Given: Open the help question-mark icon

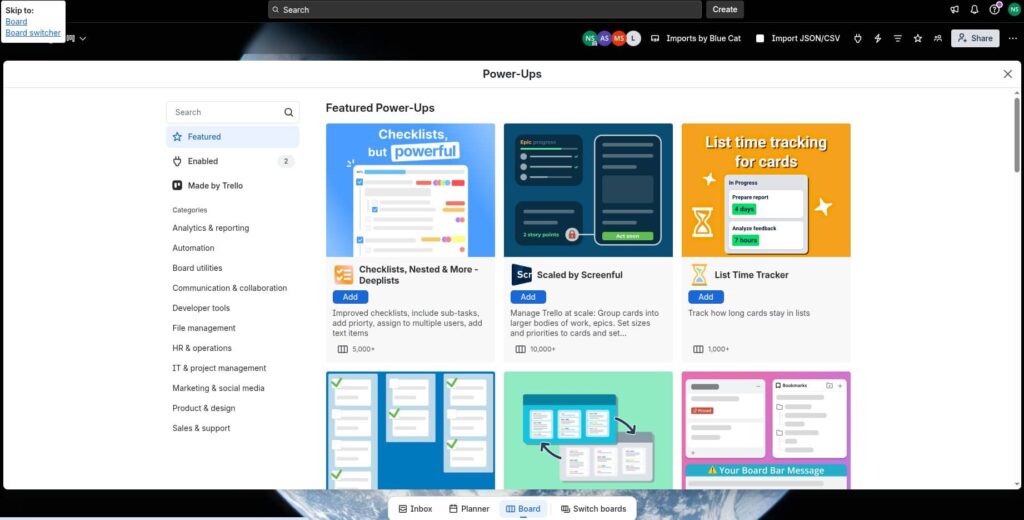Looking at the screenshot, I should [994, 10].
